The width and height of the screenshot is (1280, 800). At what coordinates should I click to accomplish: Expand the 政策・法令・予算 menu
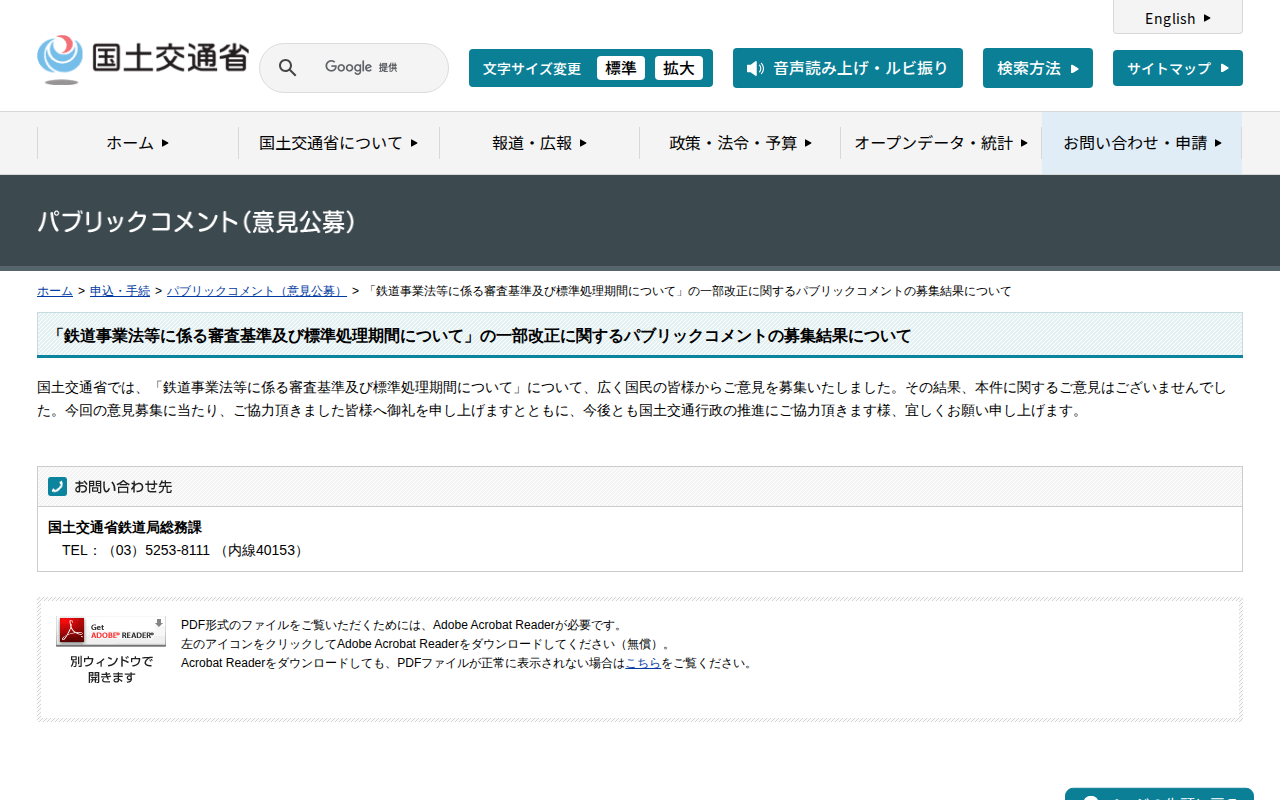tap(740, 143)
